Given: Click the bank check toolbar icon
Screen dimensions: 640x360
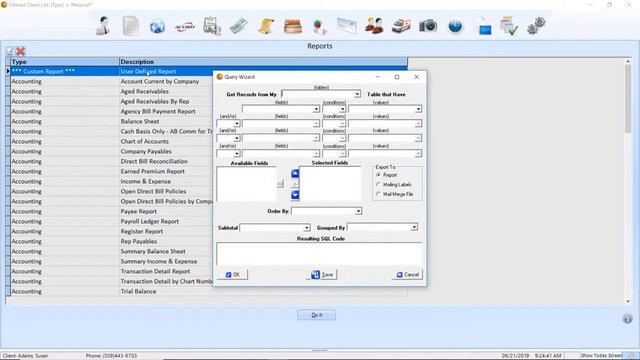Looking at the screenshot, I should 239,26.
